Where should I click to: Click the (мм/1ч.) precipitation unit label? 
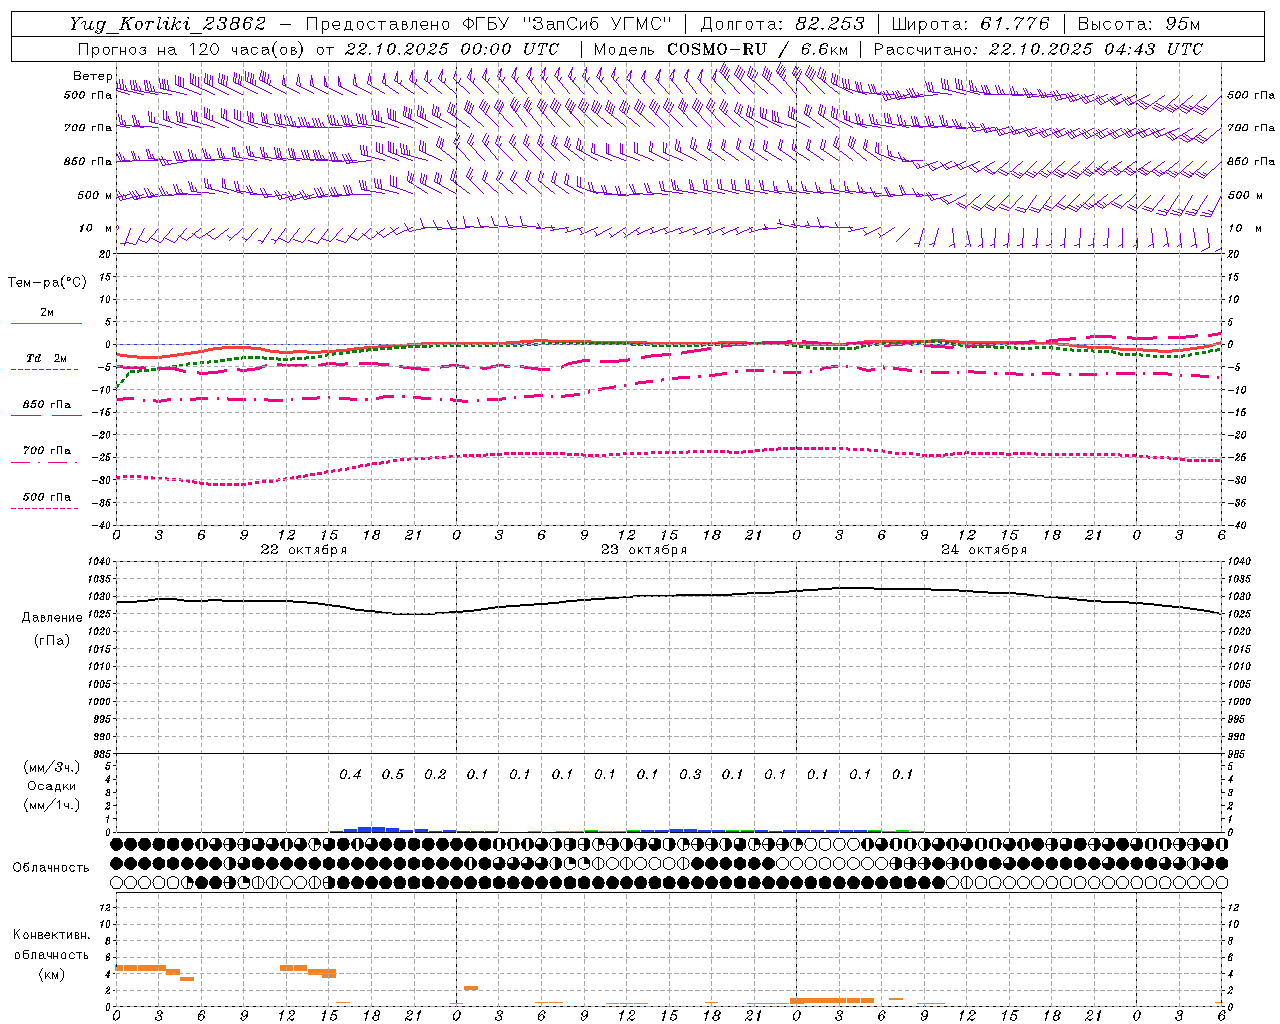52,805
